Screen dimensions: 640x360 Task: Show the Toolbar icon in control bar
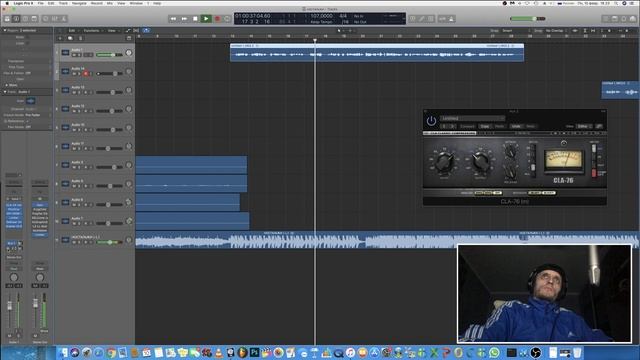(34, 19)
